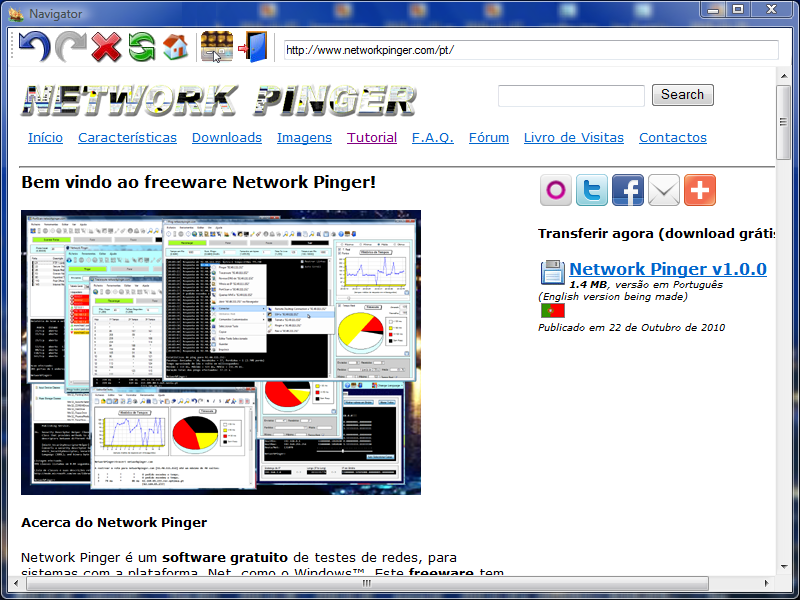Click the floppy disk download icon
The width and height of the screenshot is (800, 600).
click(552, 272)
